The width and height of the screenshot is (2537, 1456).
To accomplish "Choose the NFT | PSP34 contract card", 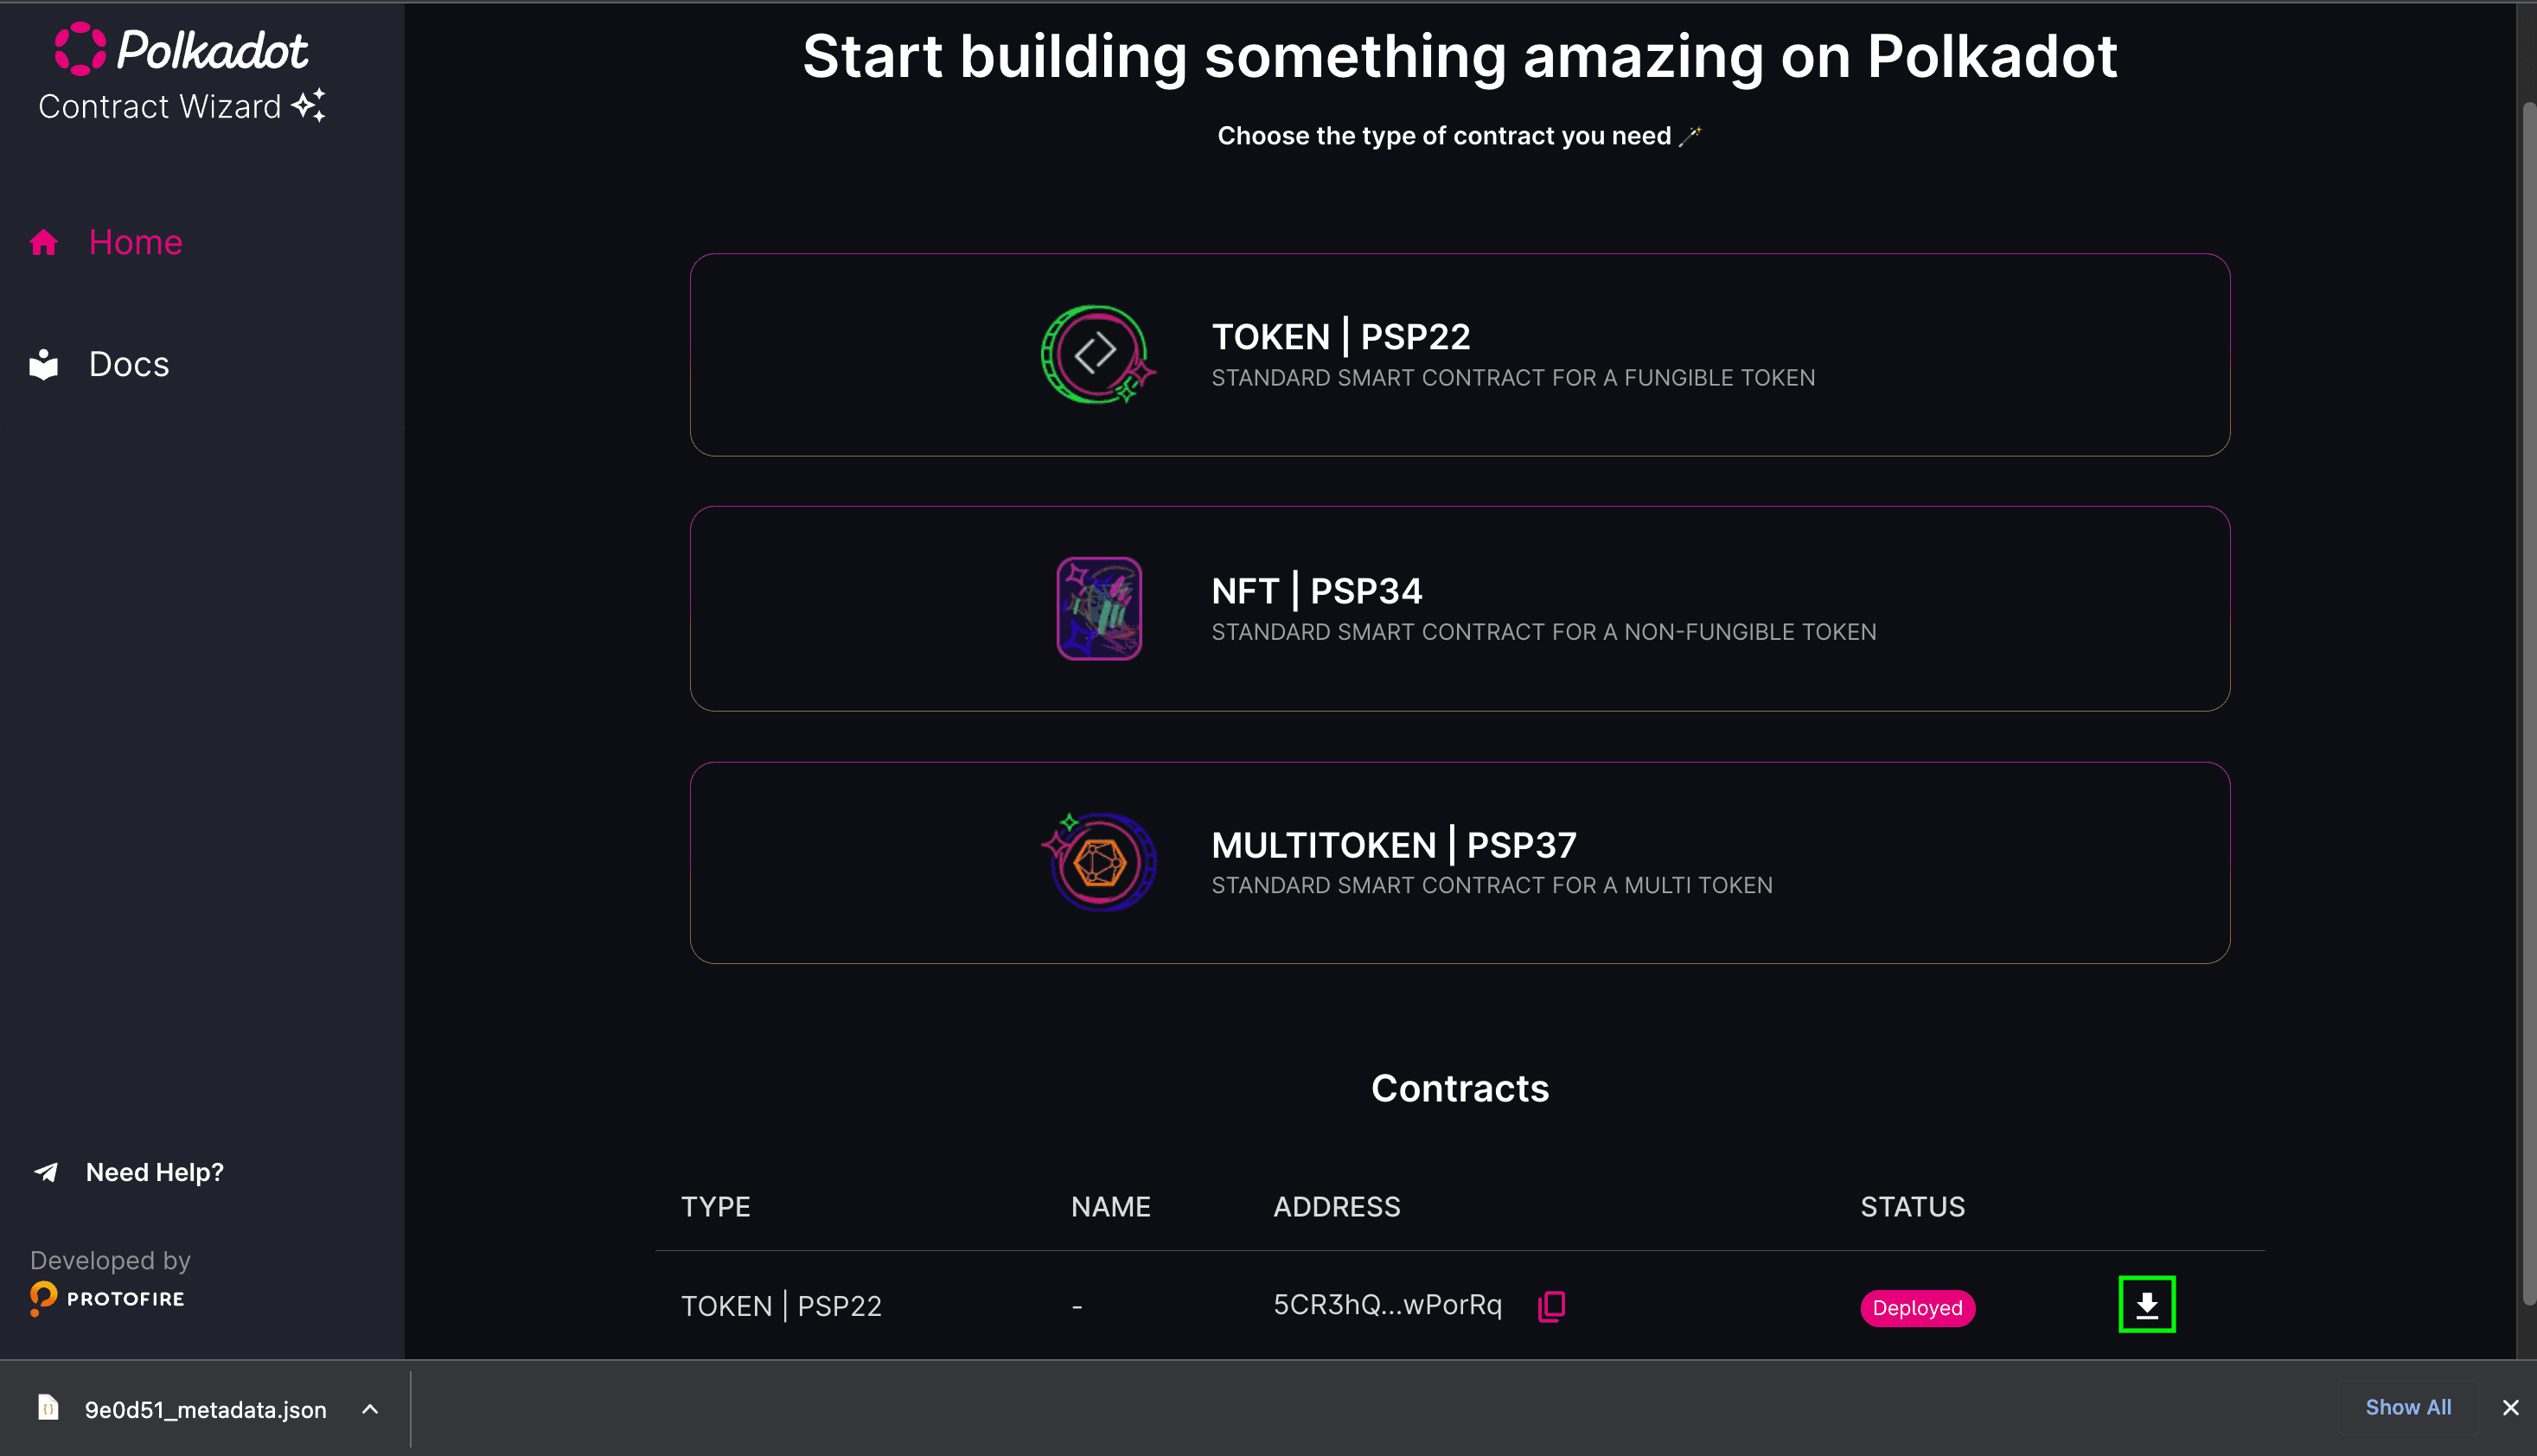I will coord(1459,609).
